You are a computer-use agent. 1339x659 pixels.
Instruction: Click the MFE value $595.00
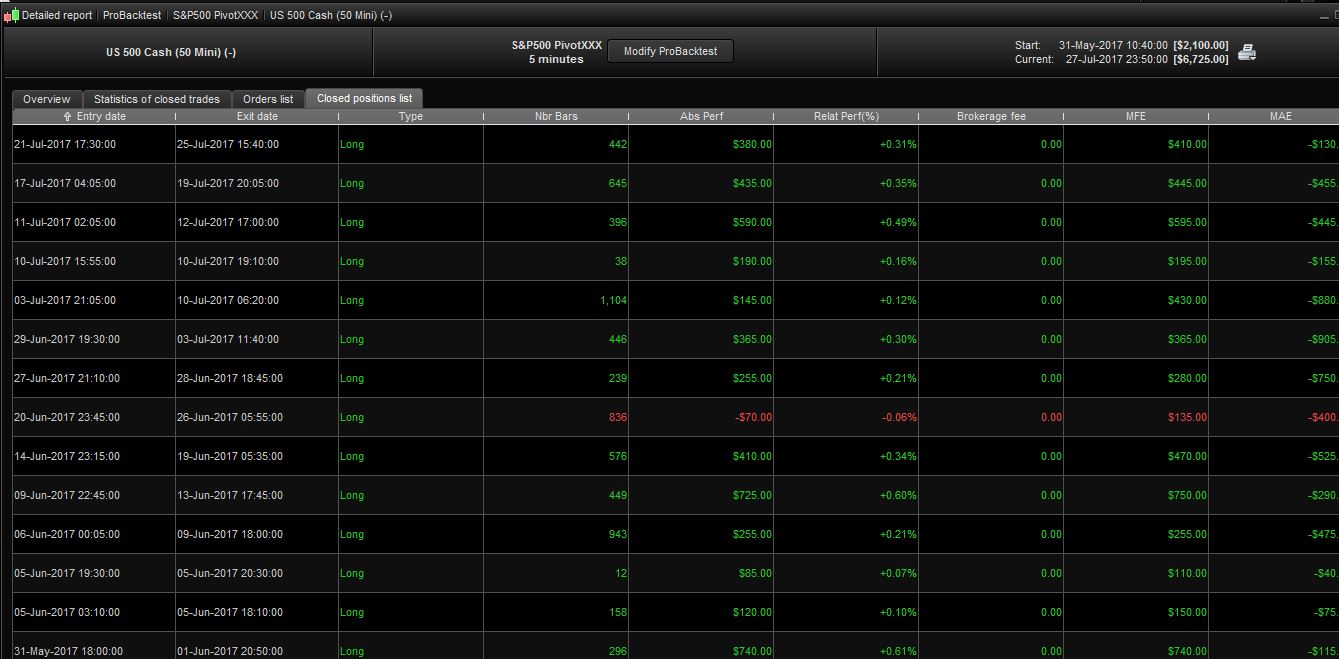point(1187,222)
